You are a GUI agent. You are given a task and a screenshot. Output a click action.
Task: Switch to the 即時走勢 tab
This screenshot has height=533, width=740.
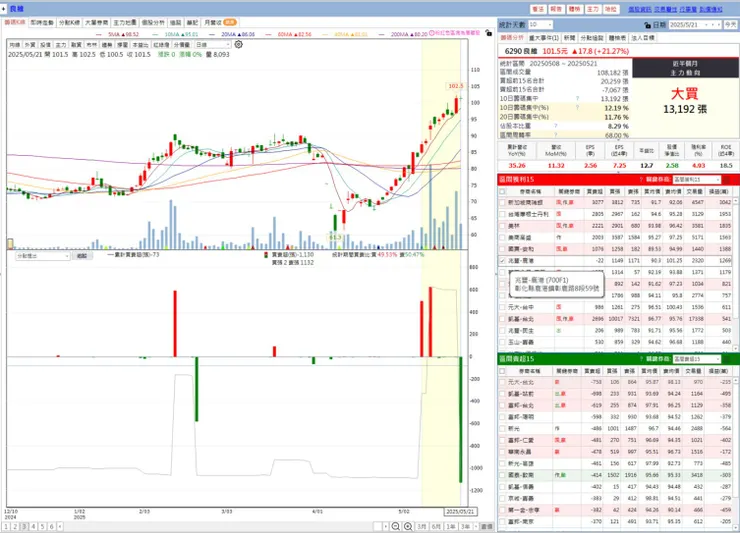42,22
